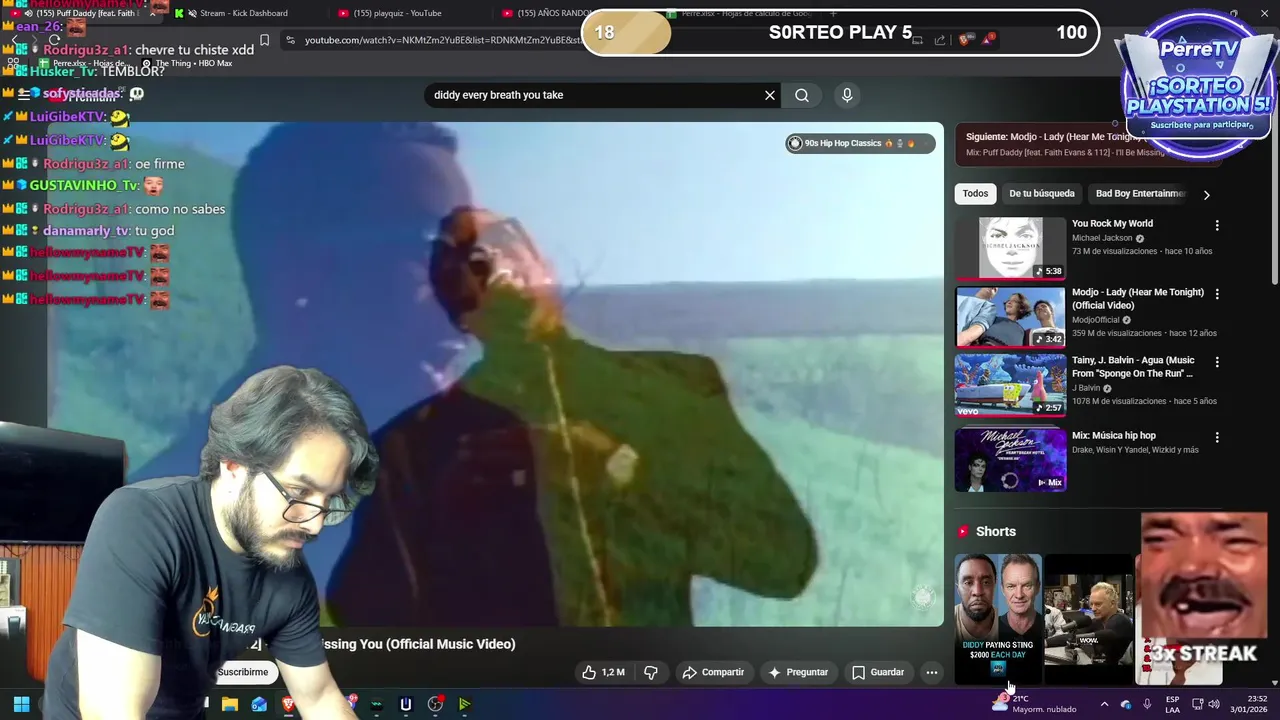Save the video with Guardar
This screenshot has width=1280, height=720.
tap(877, 672)
